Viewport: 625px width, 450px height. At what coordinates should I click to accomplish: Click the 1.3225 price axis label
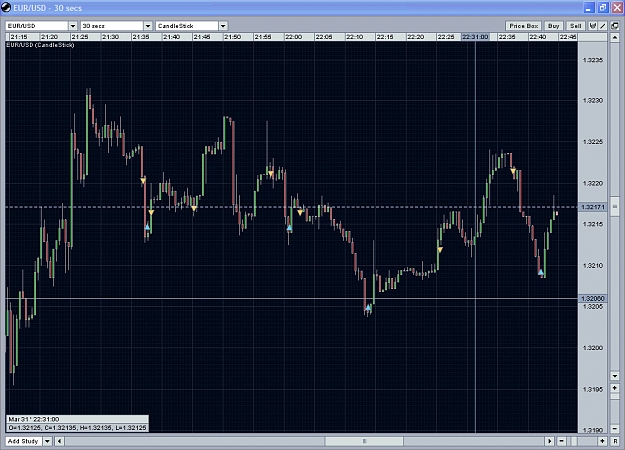[x=593, y=142]
